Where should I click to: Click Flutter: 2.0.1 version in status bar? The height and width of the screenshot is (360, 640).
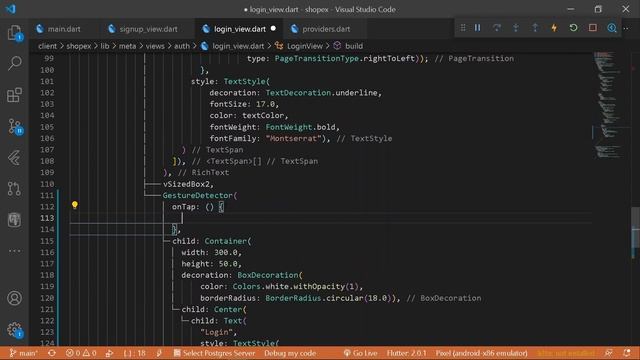[407, 353]
